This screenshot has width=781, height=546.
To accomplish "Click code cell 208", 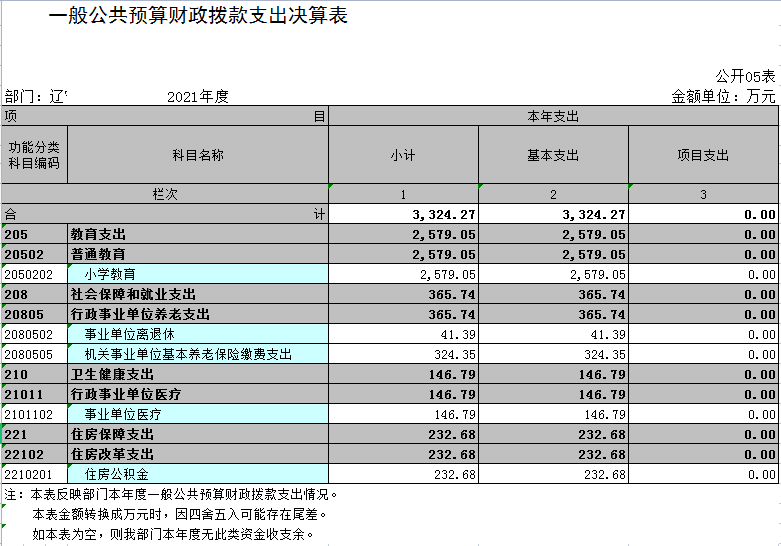I will point(34,294).
